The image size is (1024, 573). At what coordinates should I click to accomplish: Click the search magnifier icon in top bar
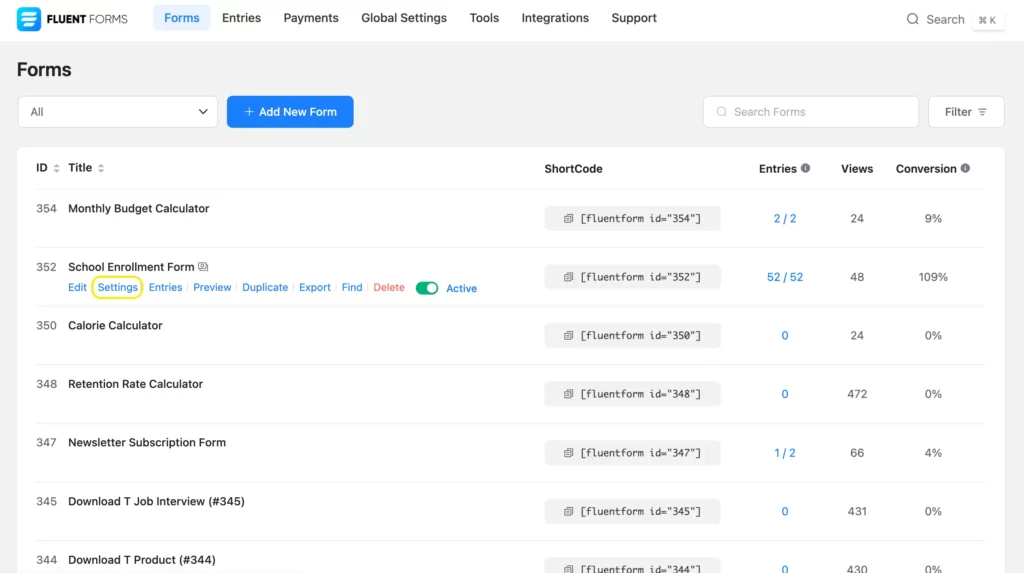click(x=912, y=19)
